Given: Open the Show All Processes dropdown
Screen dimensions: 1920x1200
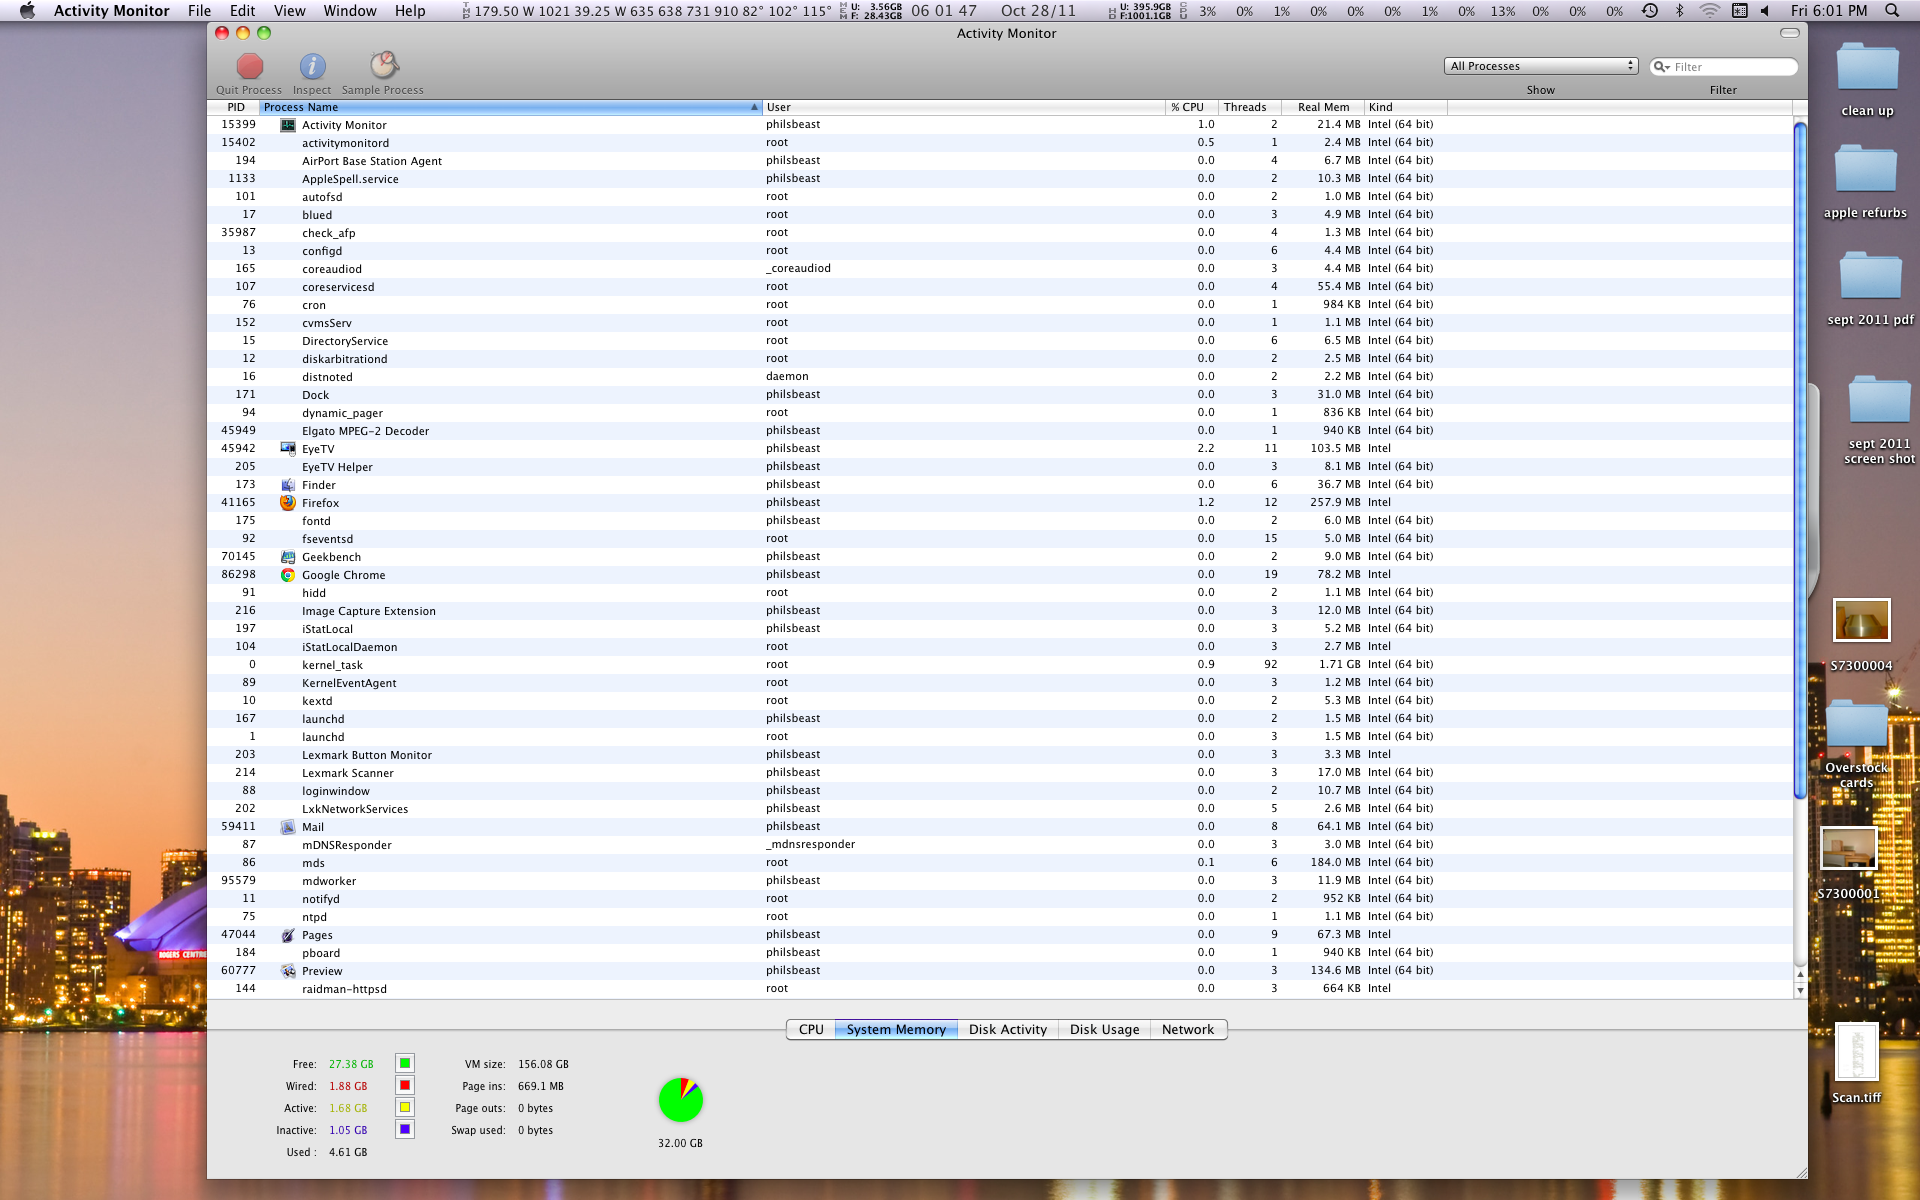Looking at the screenshot, I should tap(1540, 66).
